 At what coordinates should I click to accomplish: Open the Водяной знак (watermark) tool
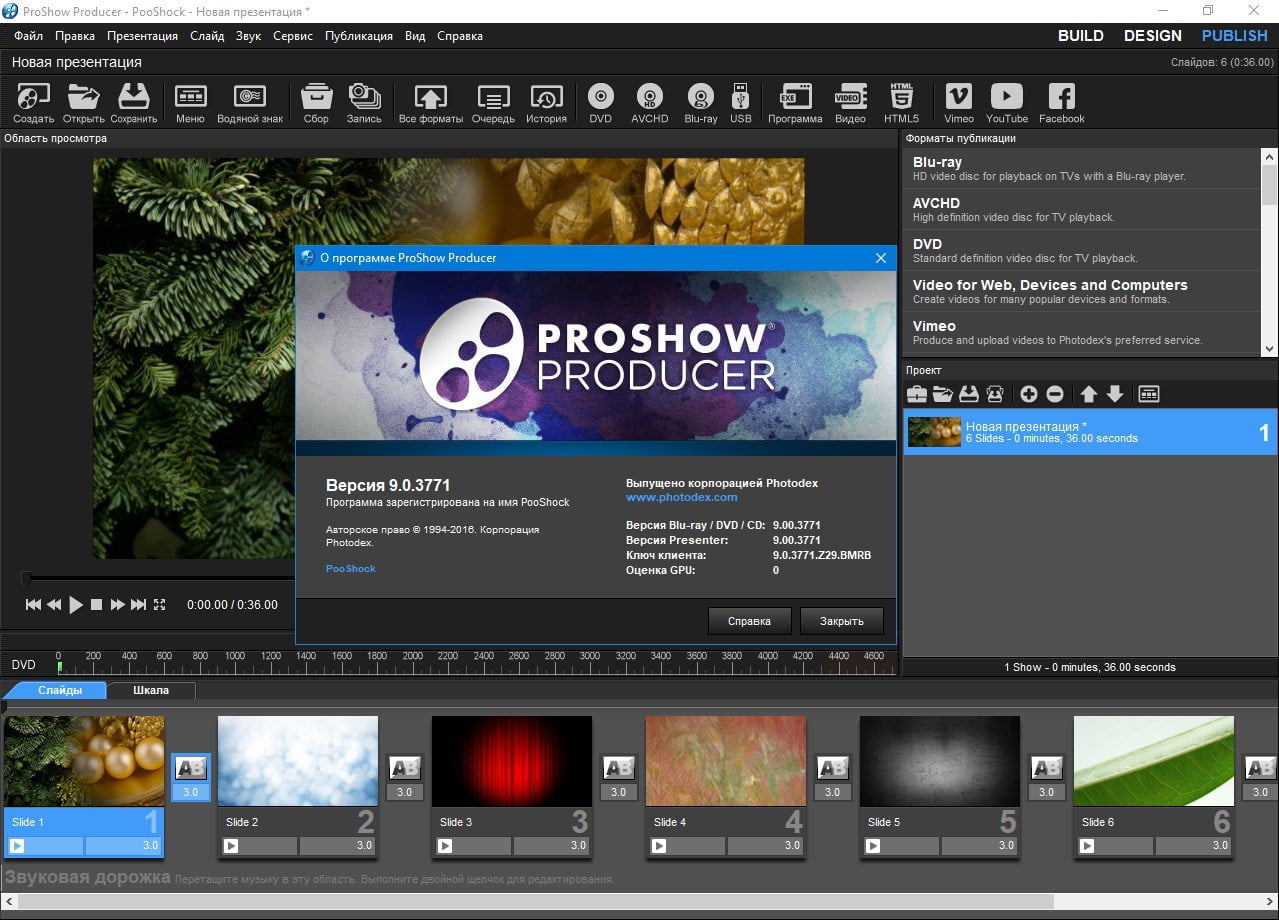250,98
